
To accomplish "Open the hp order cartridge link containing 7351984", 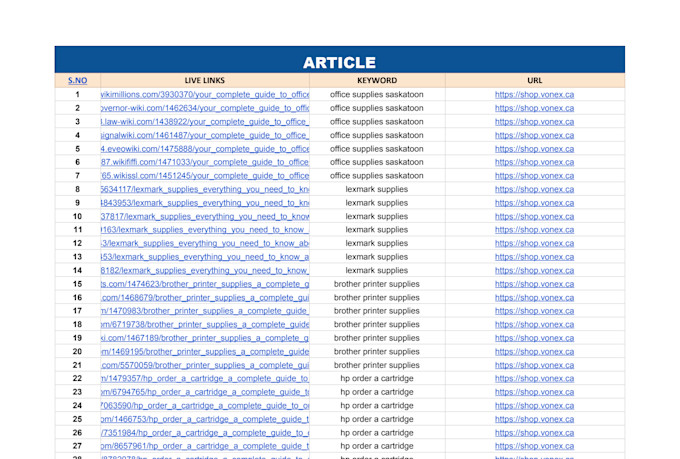I will click(205, 433).
